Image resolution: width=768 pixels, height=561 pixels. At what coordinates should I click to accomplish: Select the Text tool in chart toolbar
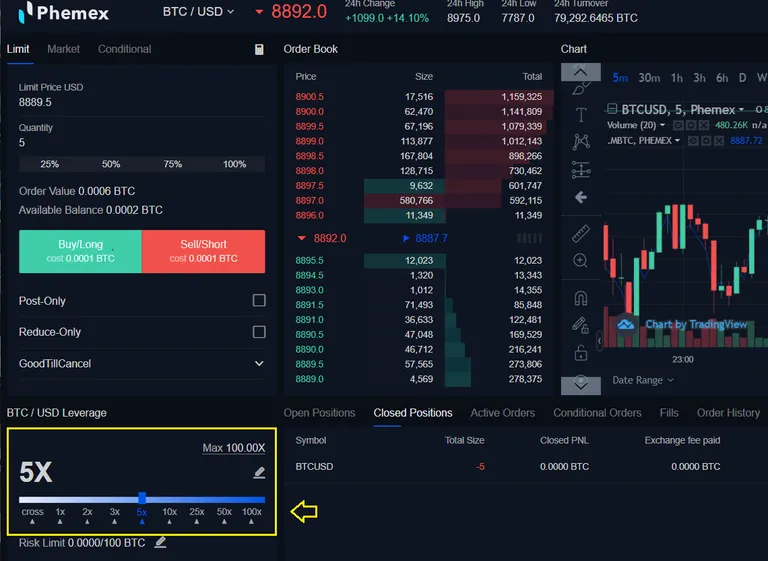[580, 115]
